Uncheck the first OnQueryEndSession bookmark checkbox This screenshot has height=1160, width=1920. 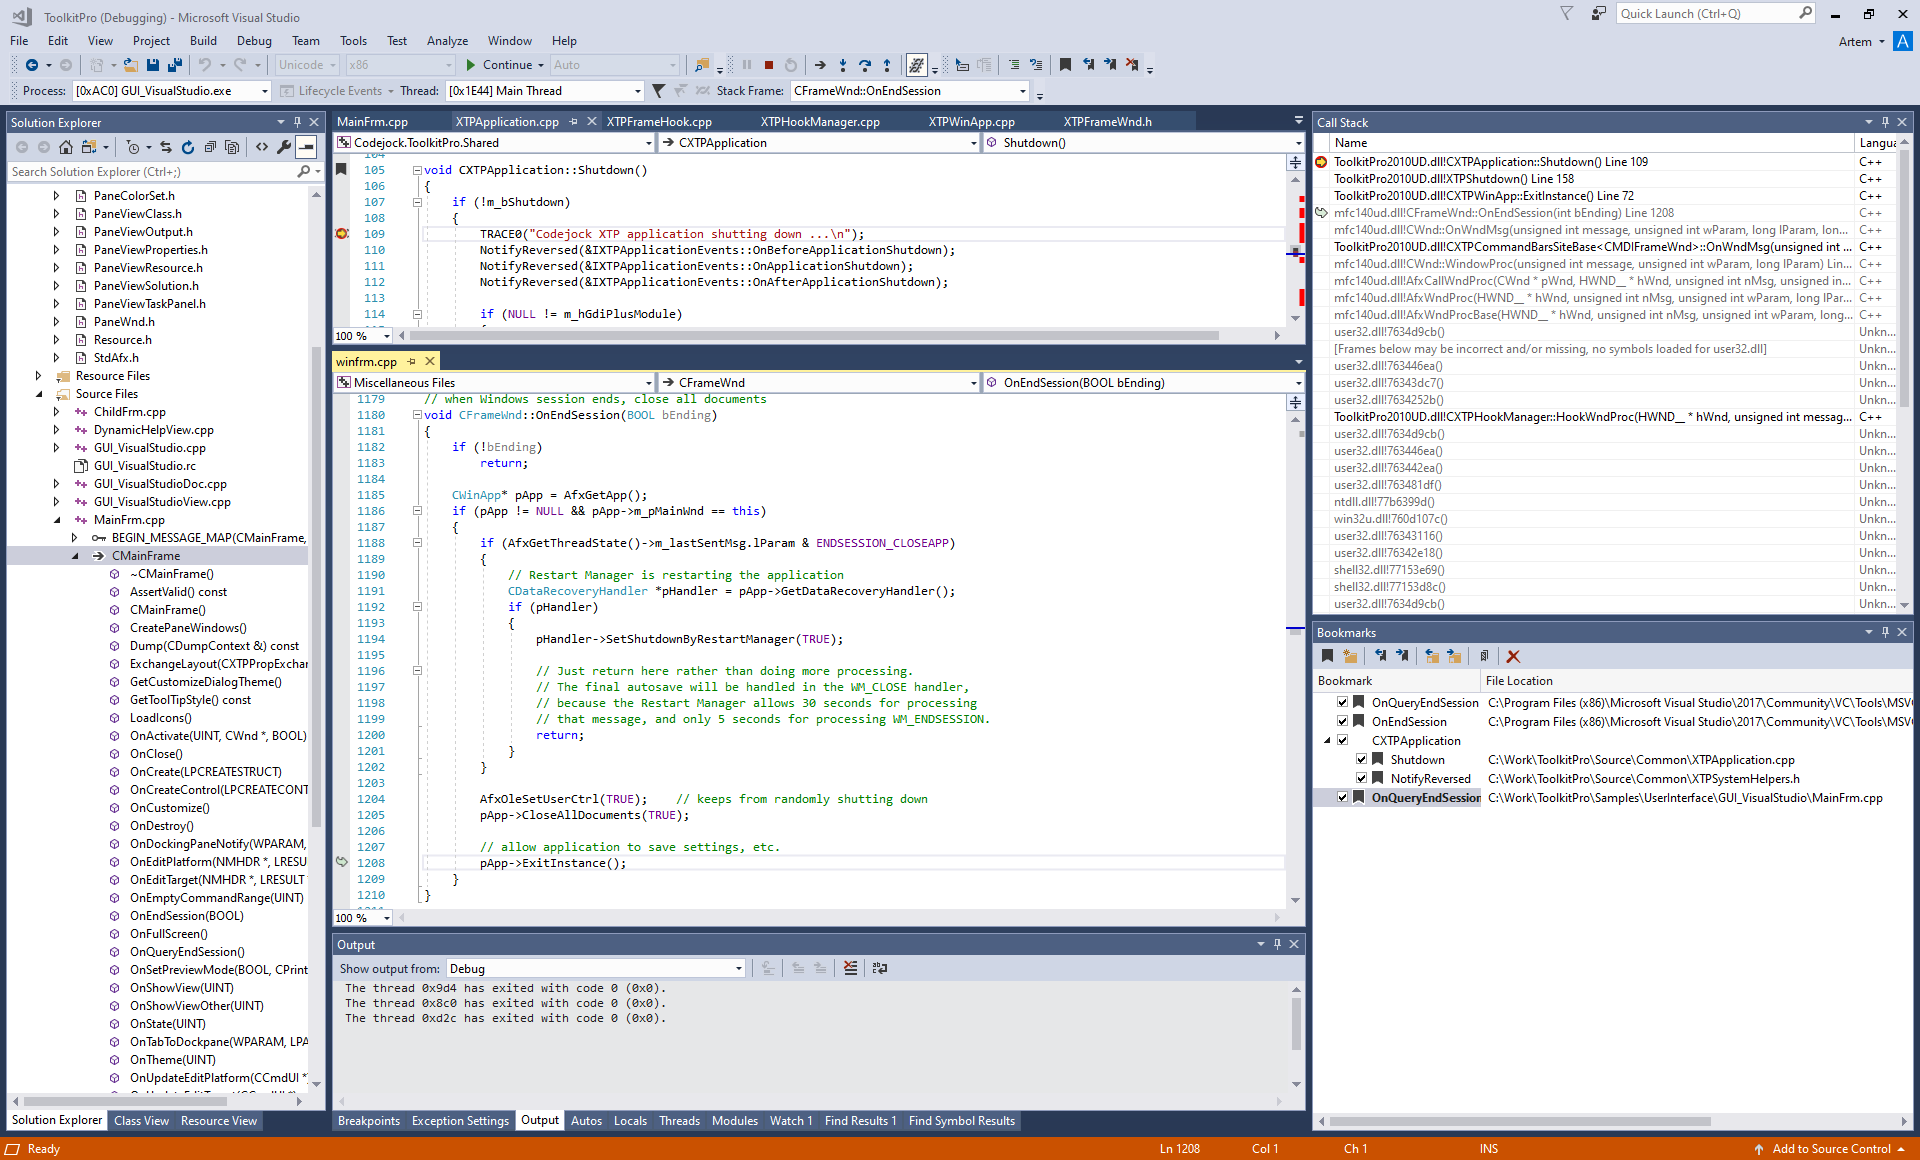tap(1343, 703)
